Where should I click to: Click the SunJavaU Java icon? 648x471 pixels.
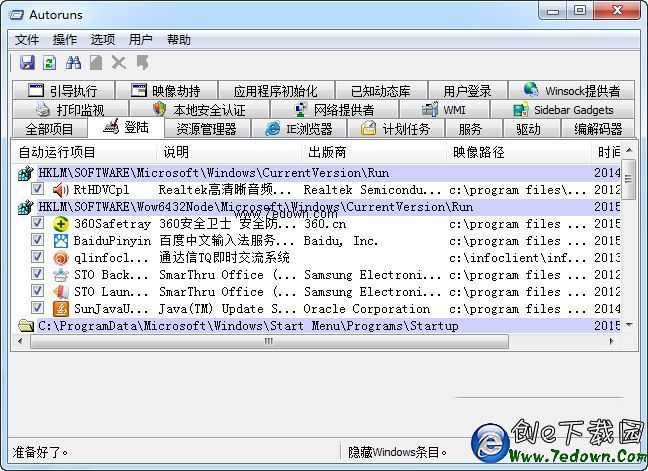pyautogui.click(x=61, y=309)
